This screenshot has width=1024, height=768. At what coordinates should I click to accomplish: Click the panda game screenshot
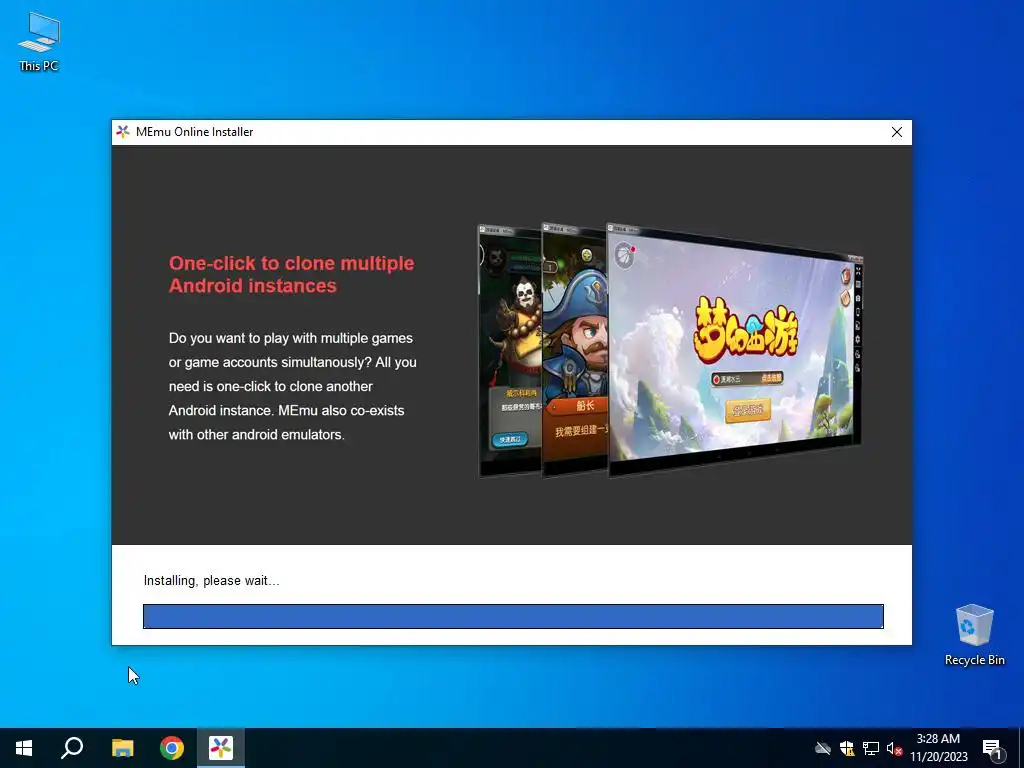point(511,351)
